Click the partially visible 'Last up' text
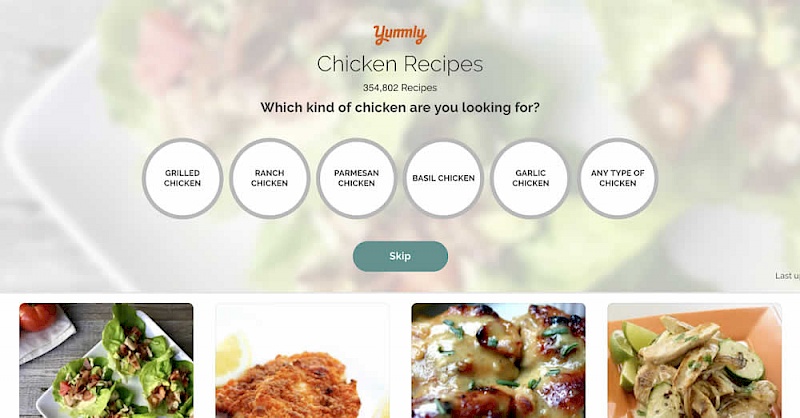Image resolution: width=800 pixels, height=418 pixels. (787, 276)
